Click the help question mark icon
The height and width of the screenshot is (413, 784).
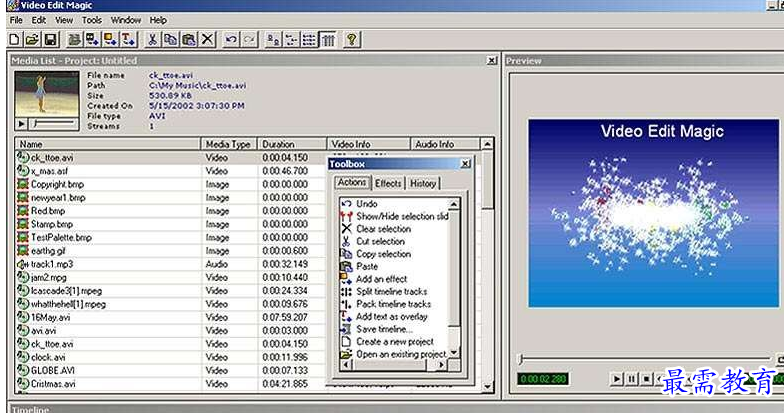352,40
